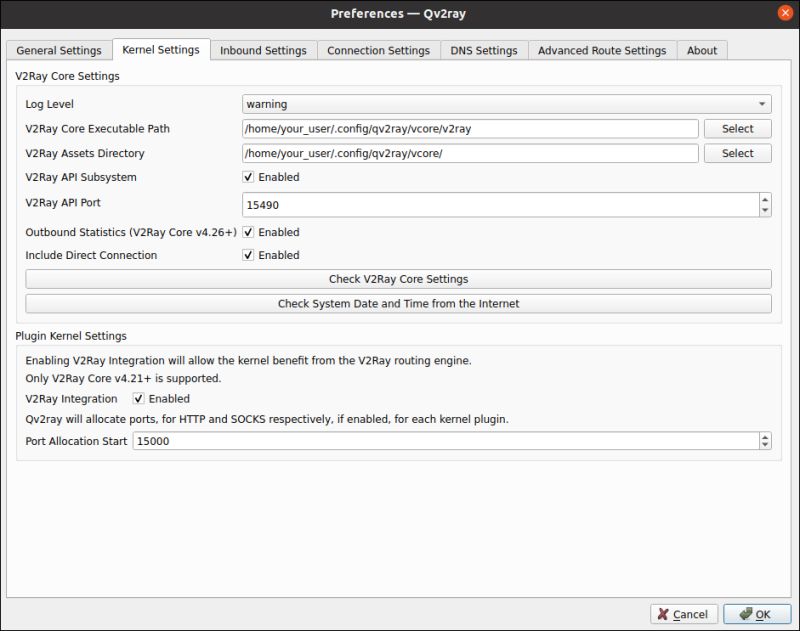
Task: Switch to the General Settings tab
Action: [x=58, y=50]
